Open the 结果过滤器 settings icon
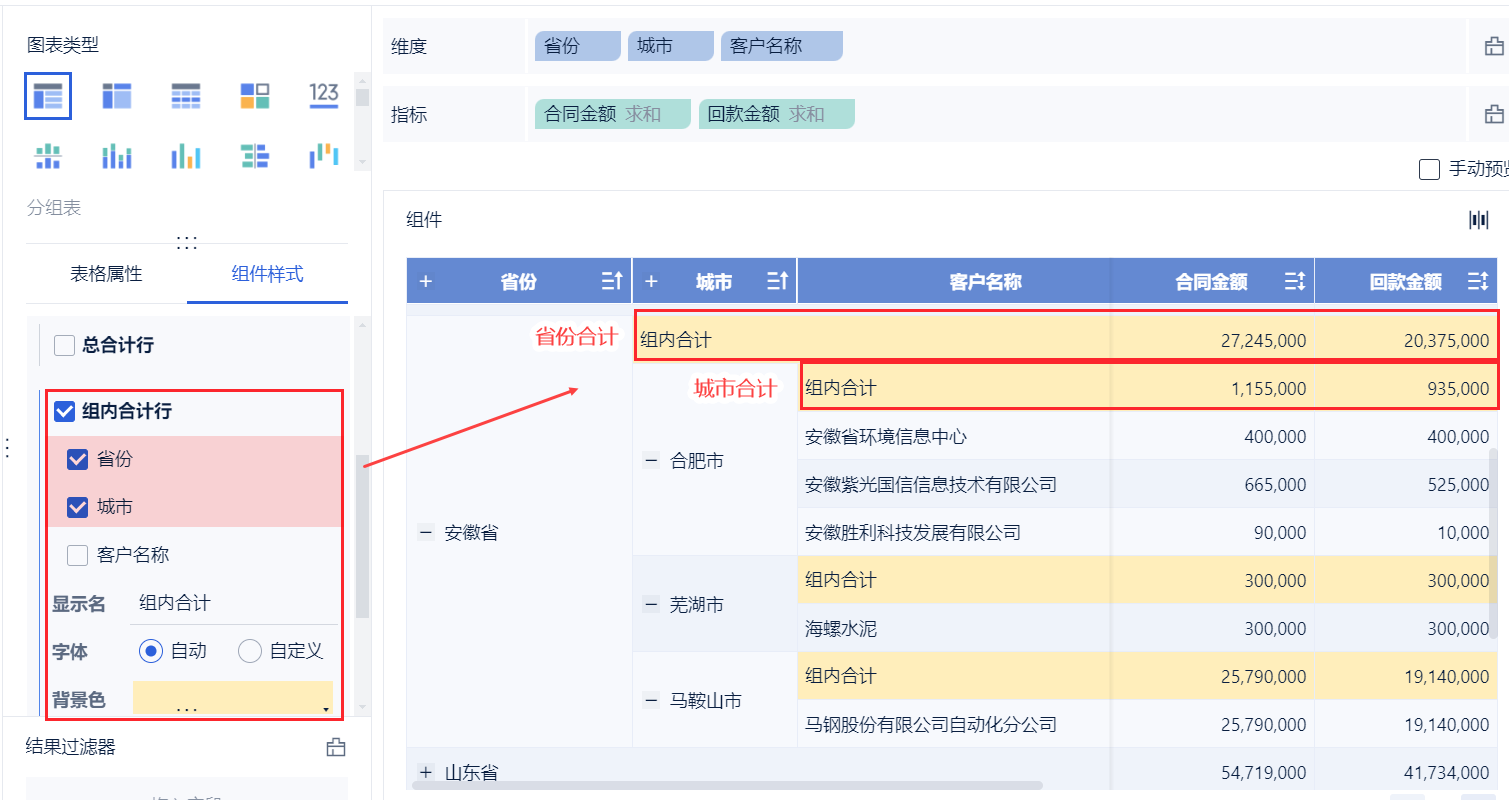 tap(336, 747)
